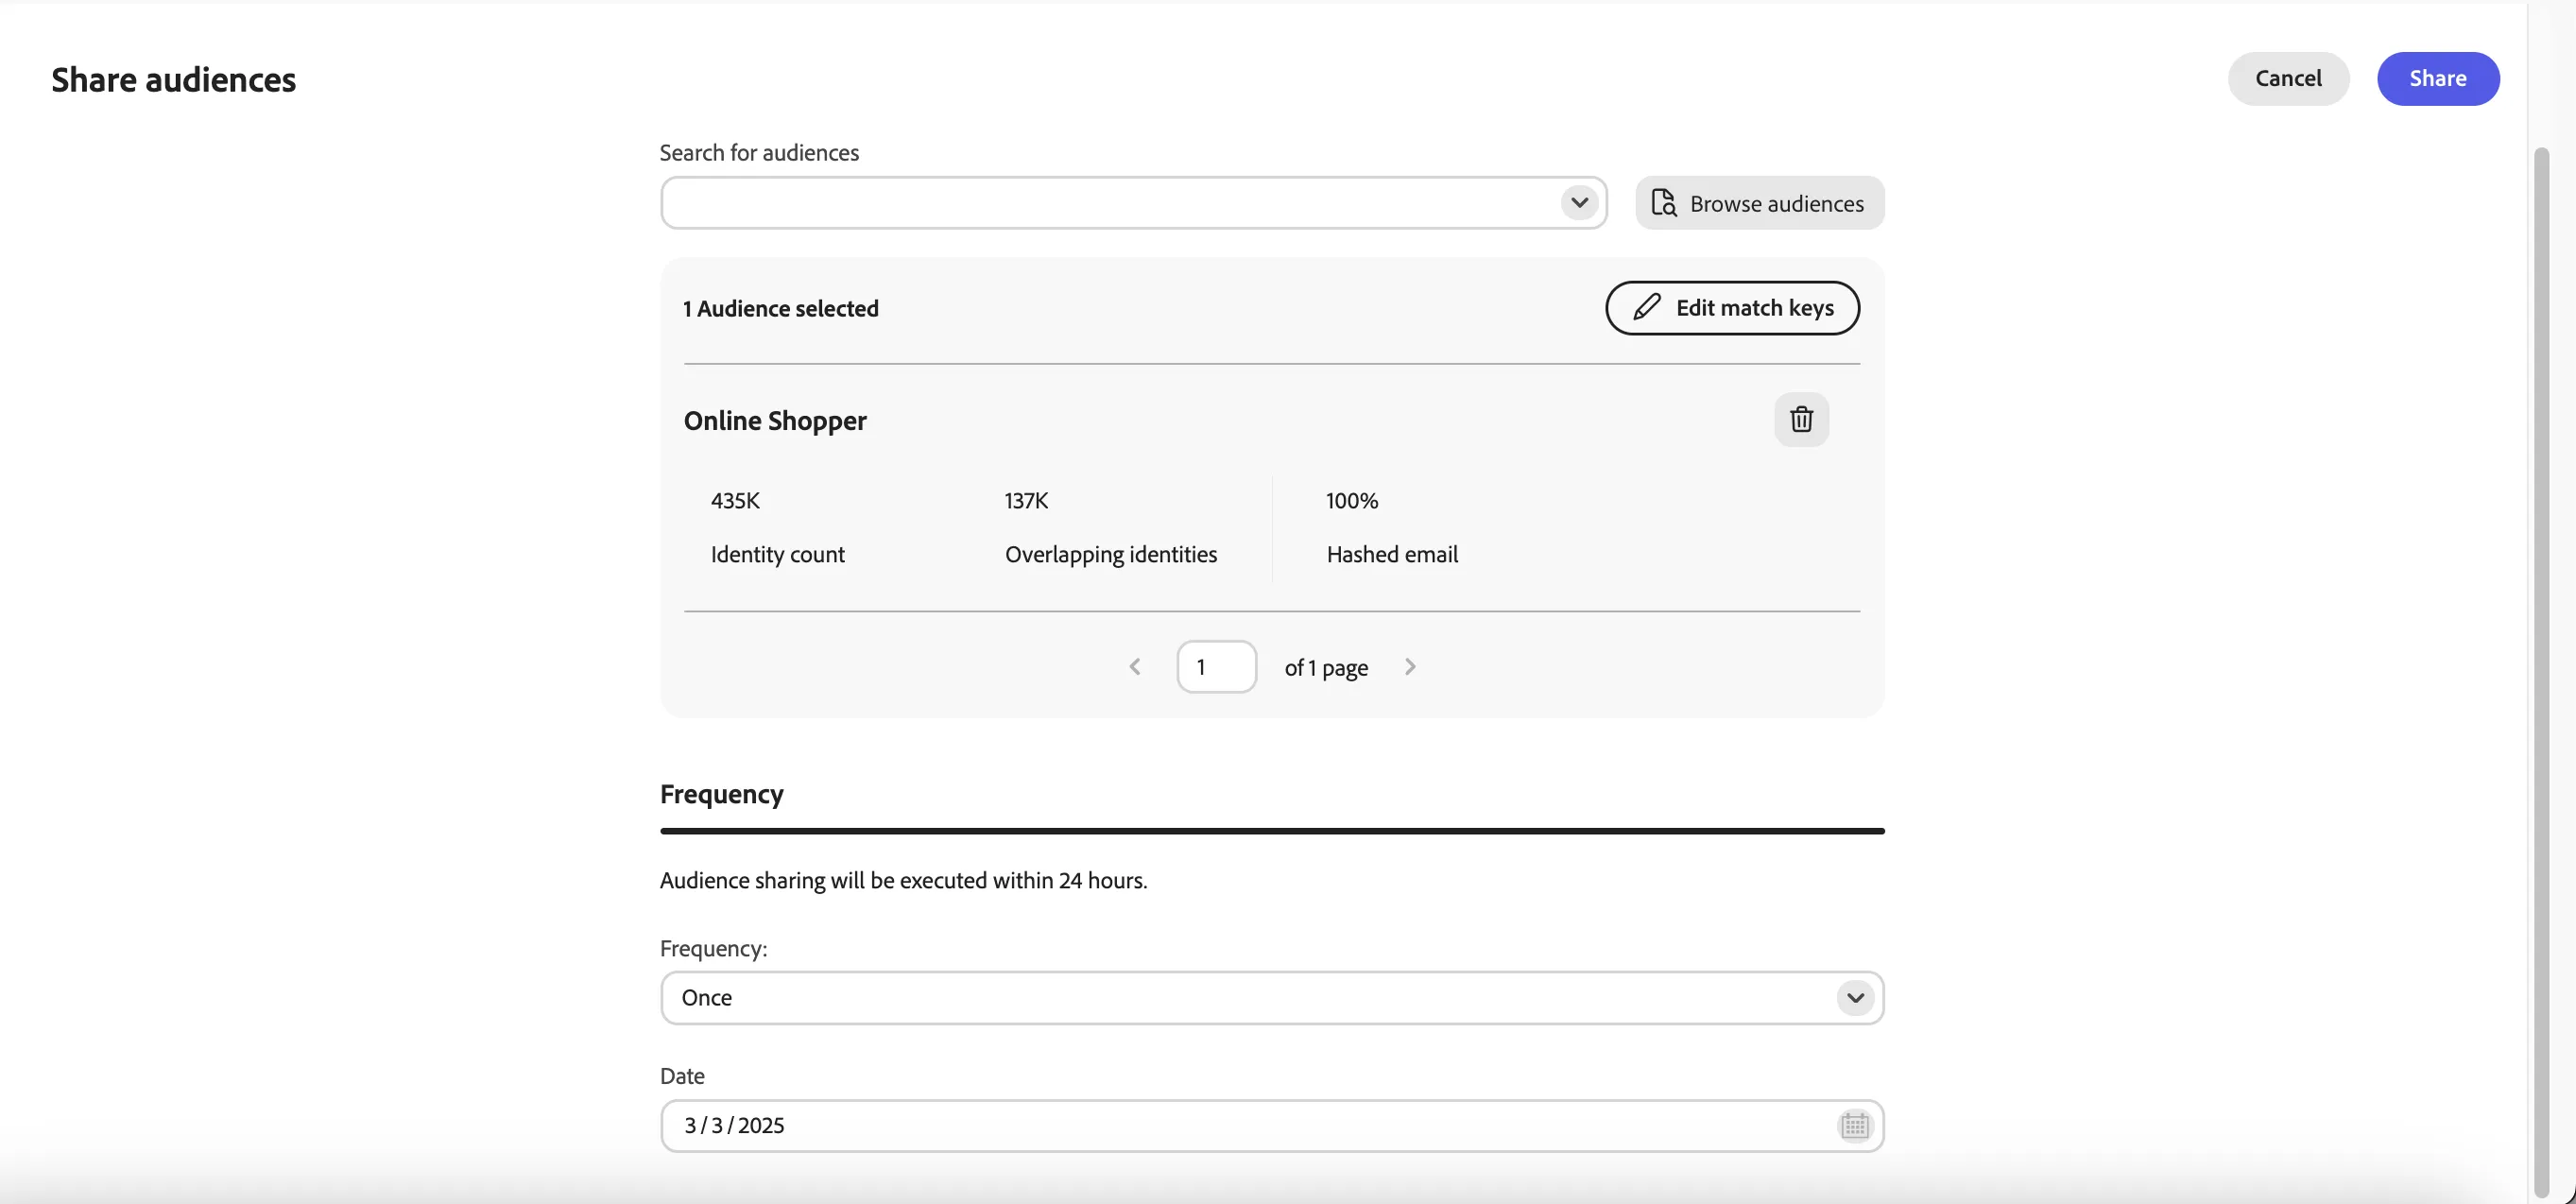
Task: Click the Cancel button
Action: 2288,78
